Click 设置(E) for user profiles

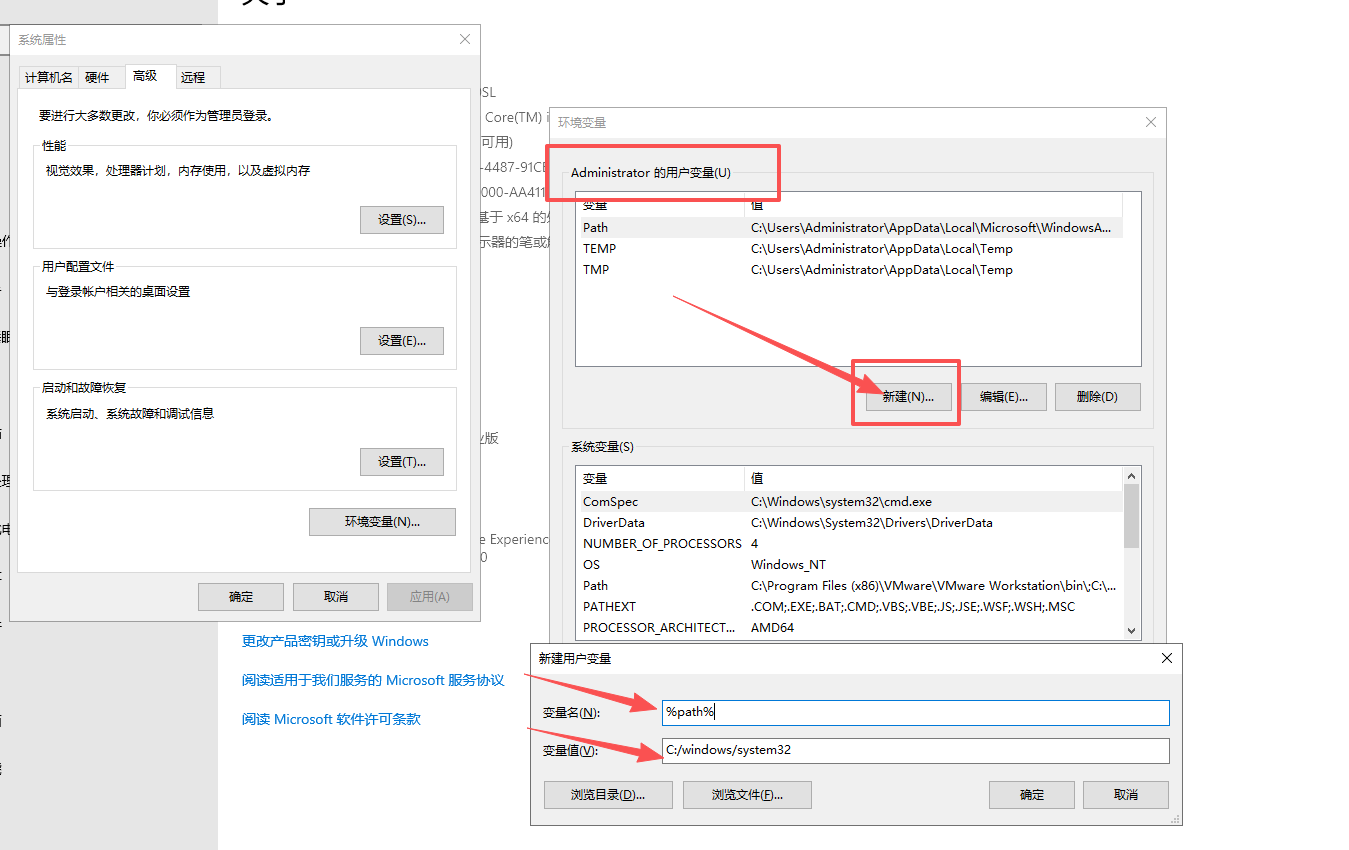coord(401,341)
